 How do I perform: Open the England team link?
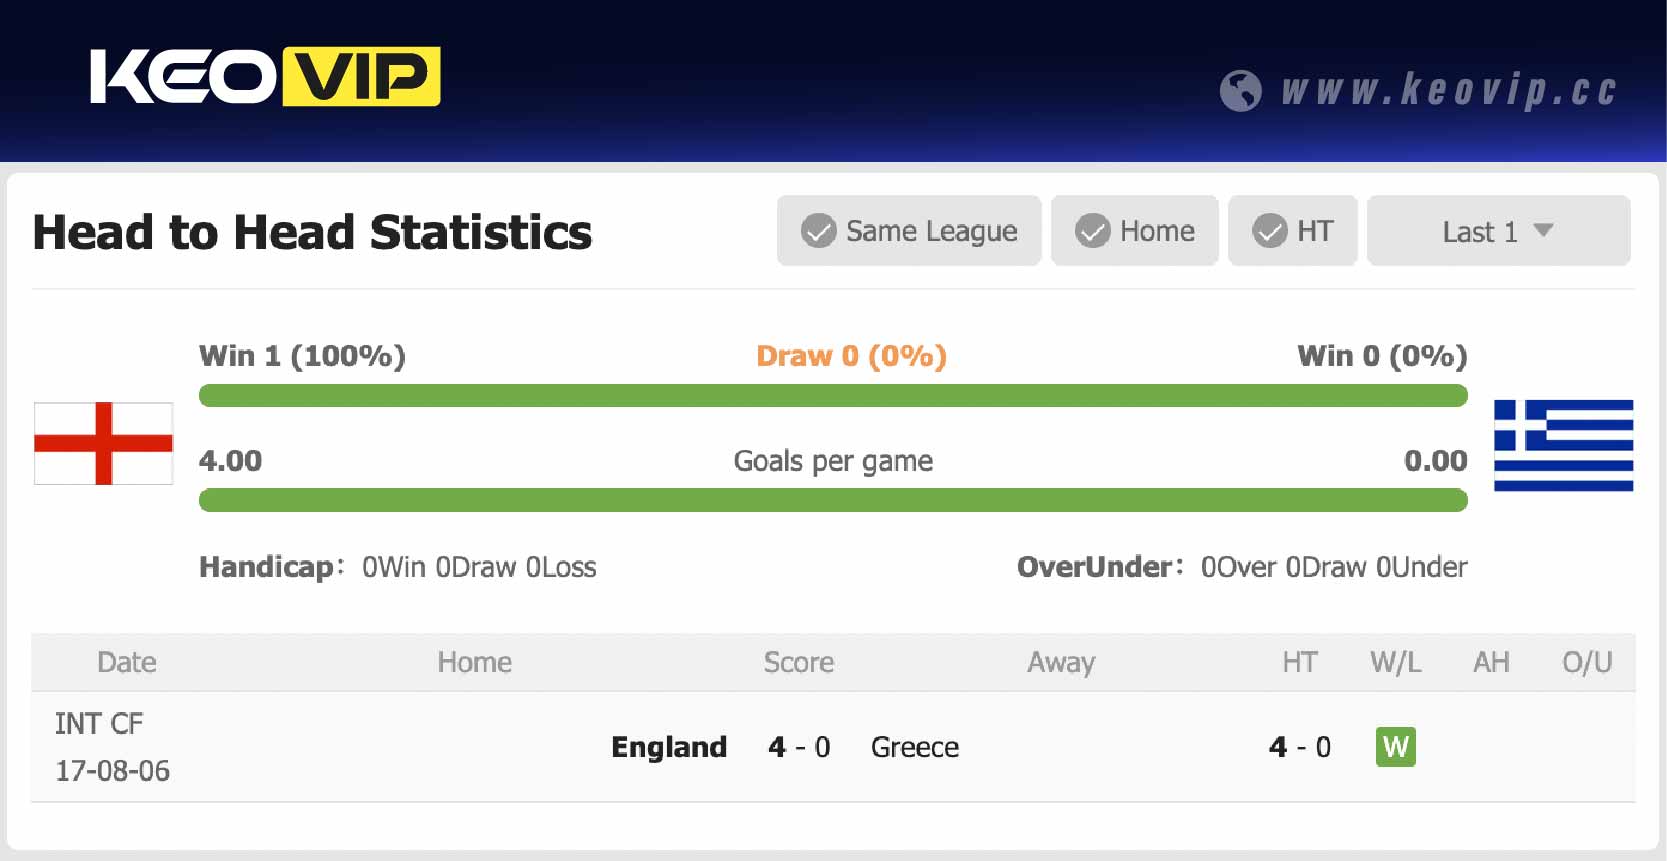(669, 747)
